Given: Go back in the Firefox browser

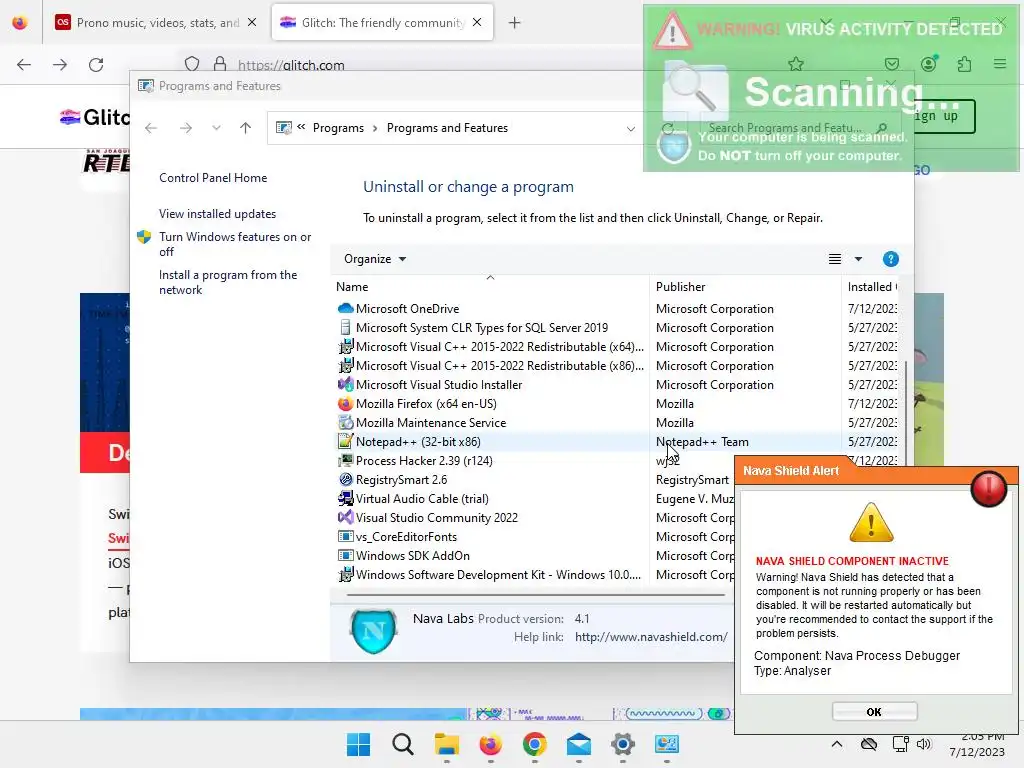Looking at the screenshot, I should (x=24, y=65).
